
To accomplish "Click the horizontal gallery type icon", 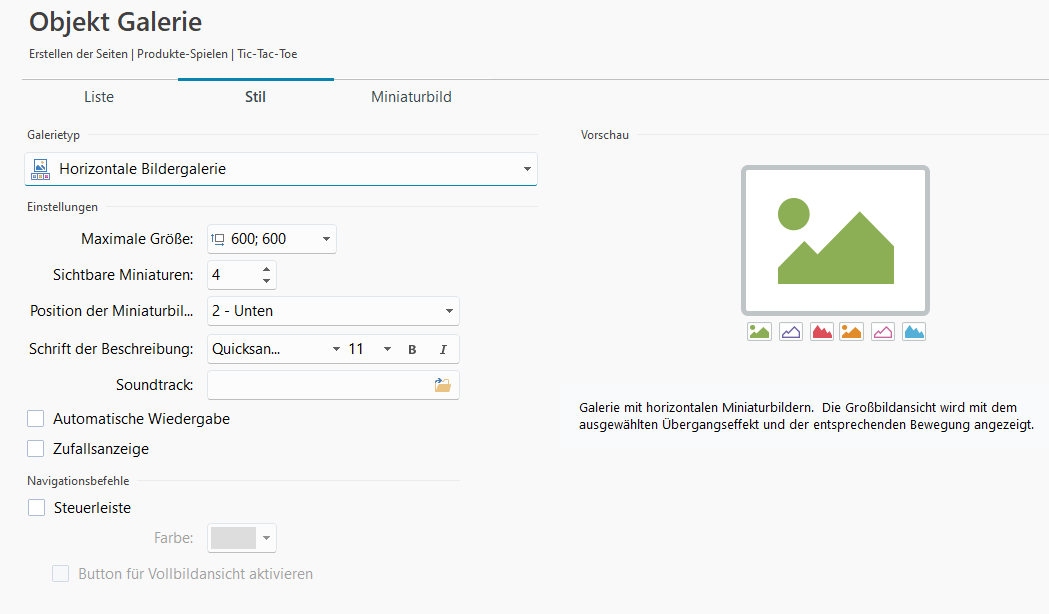I will tap(41, 169).
